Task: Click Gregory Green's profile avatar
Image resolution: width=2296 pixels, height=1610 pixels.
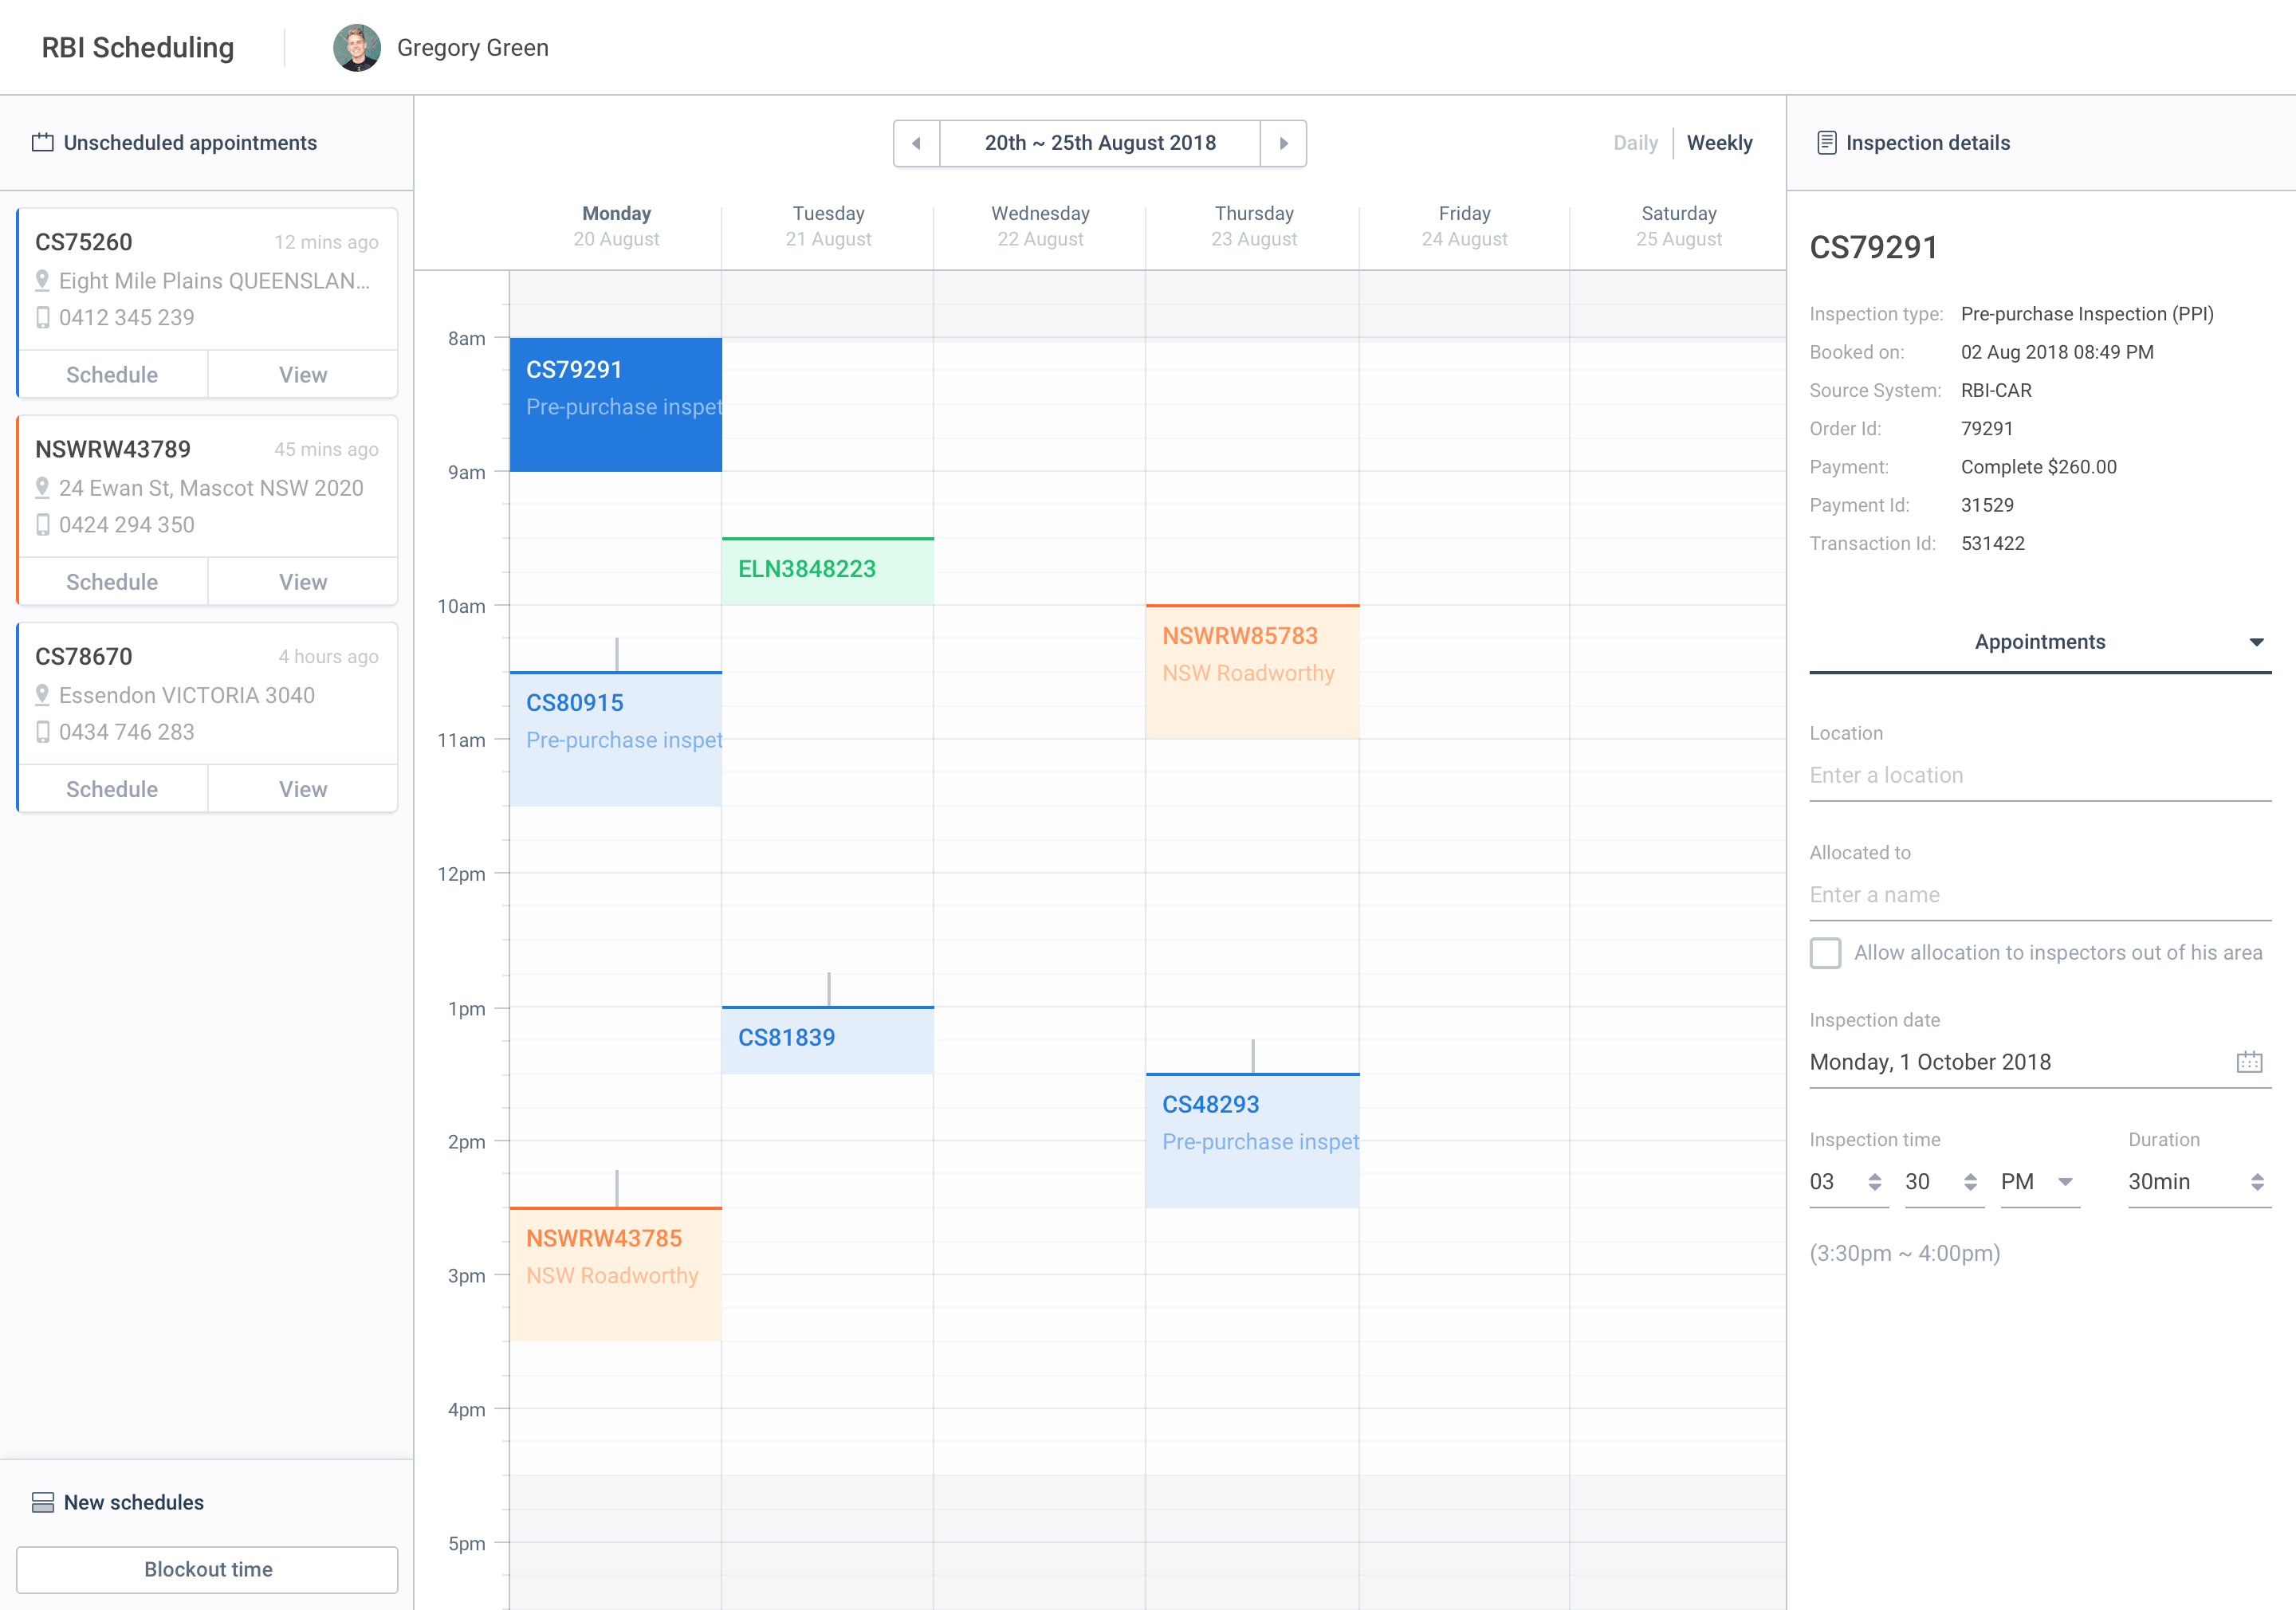Action: pyautogui.click(x=357, y=48)
